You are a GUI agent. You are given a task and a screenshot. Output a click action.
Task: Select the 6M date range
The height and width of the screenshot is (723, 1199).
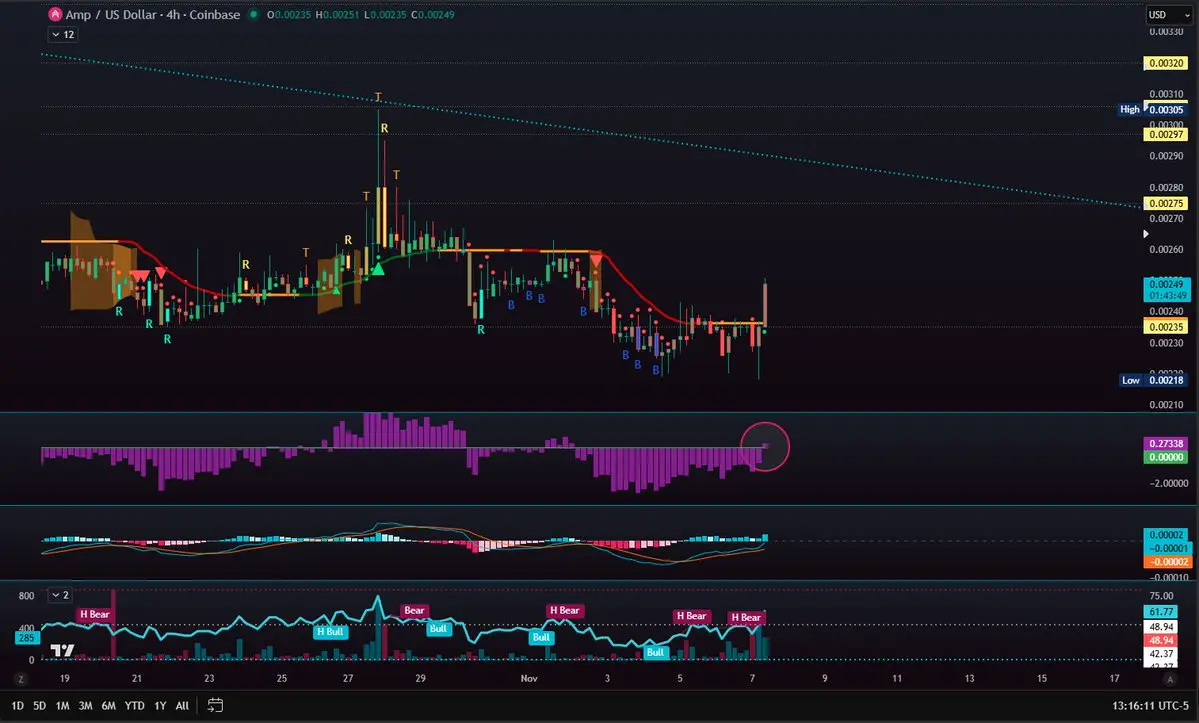coord(109,705)
